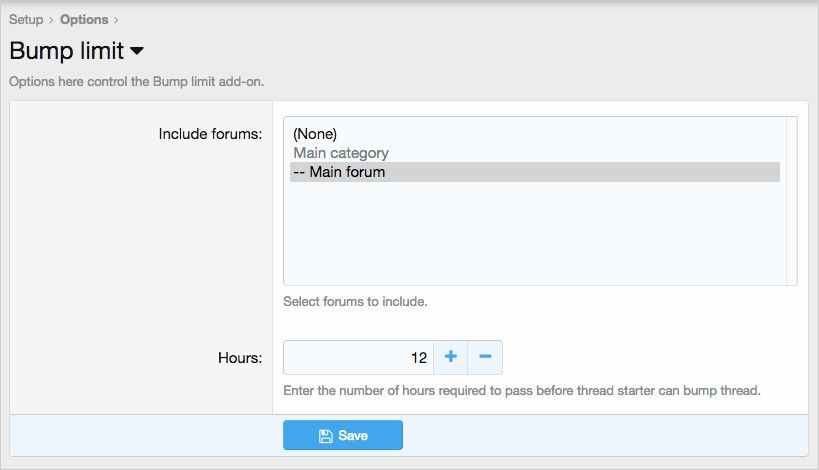Screen dimensions: 819x470
Task: Expand the Bump limit dropdown arrow
Action: tap(137, 50)
